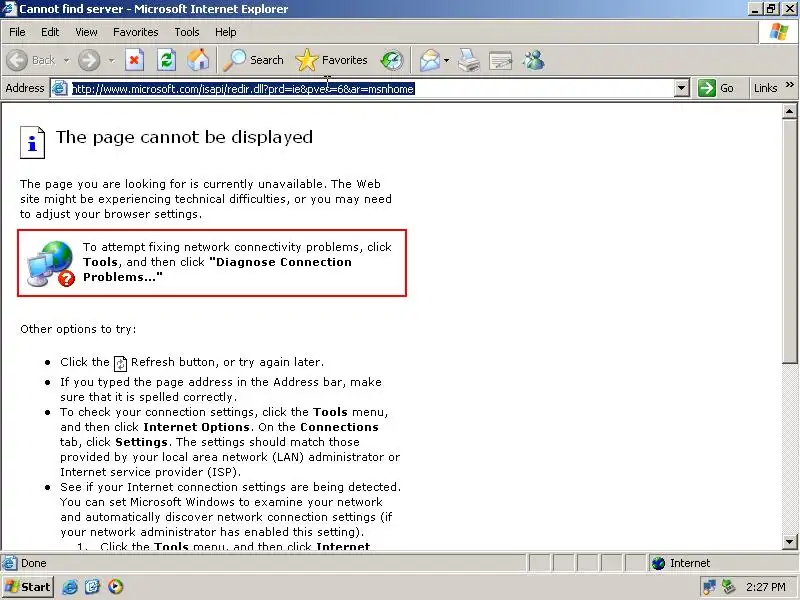Open the Help menu
This screenshot has width=800, height=600.
pyautogui.click(x=226, y=32)
